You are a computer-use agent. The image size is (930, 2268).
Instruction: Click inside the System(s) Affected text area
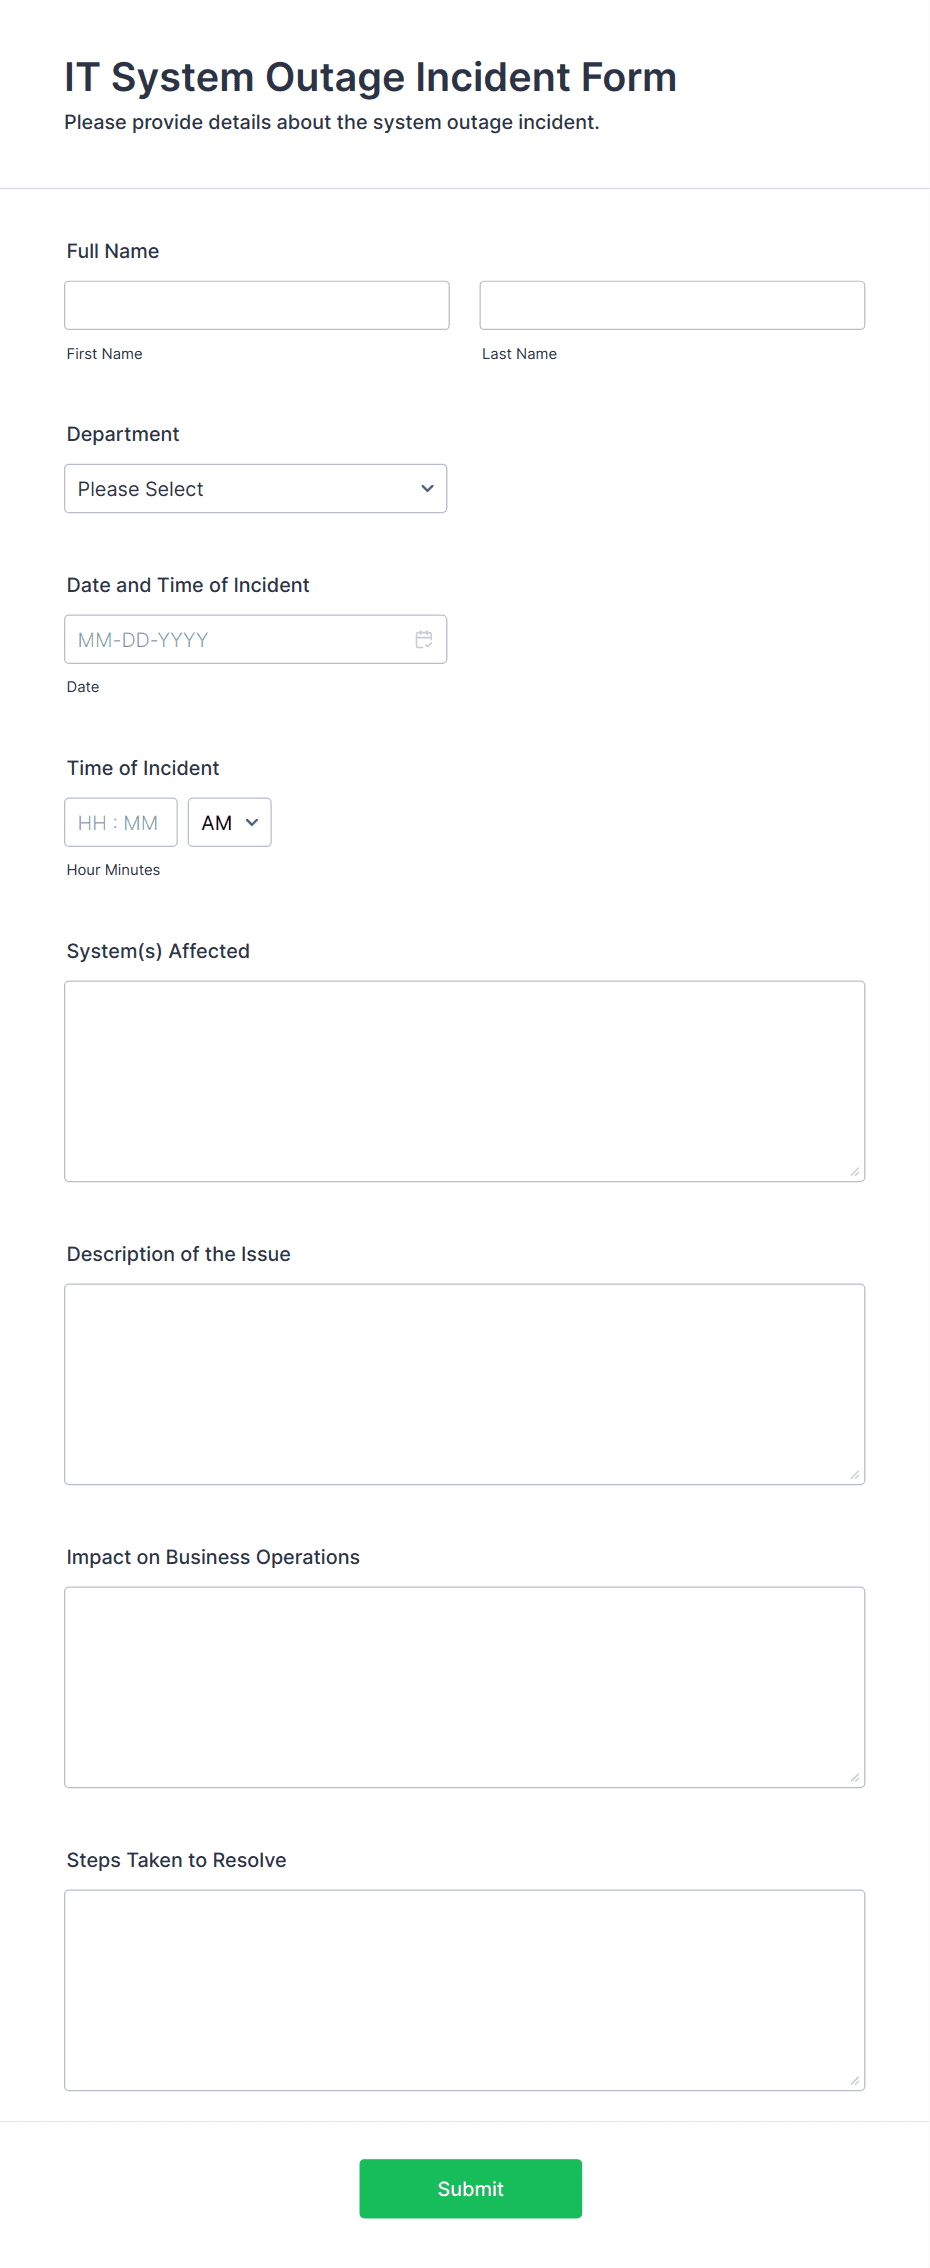tap(464, 1080)
